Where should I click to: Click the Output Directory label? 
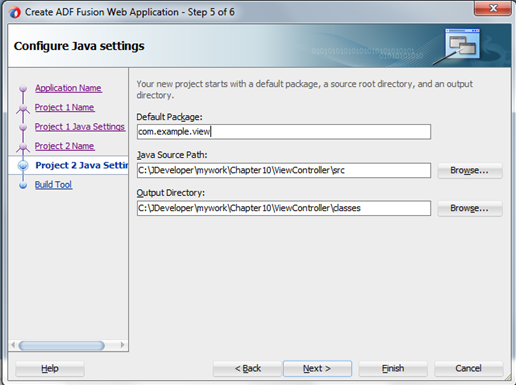(x=171, y=193)
